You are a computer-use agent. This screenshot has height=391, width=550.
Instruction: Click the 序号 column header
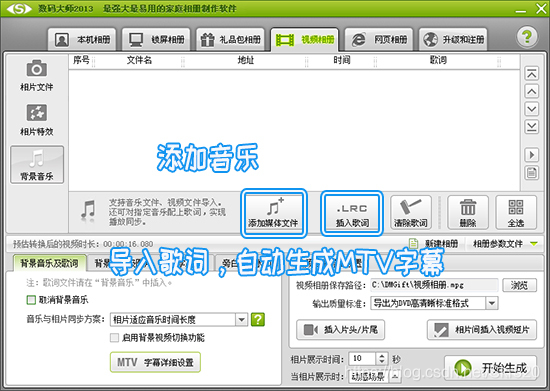pos(81,60)
